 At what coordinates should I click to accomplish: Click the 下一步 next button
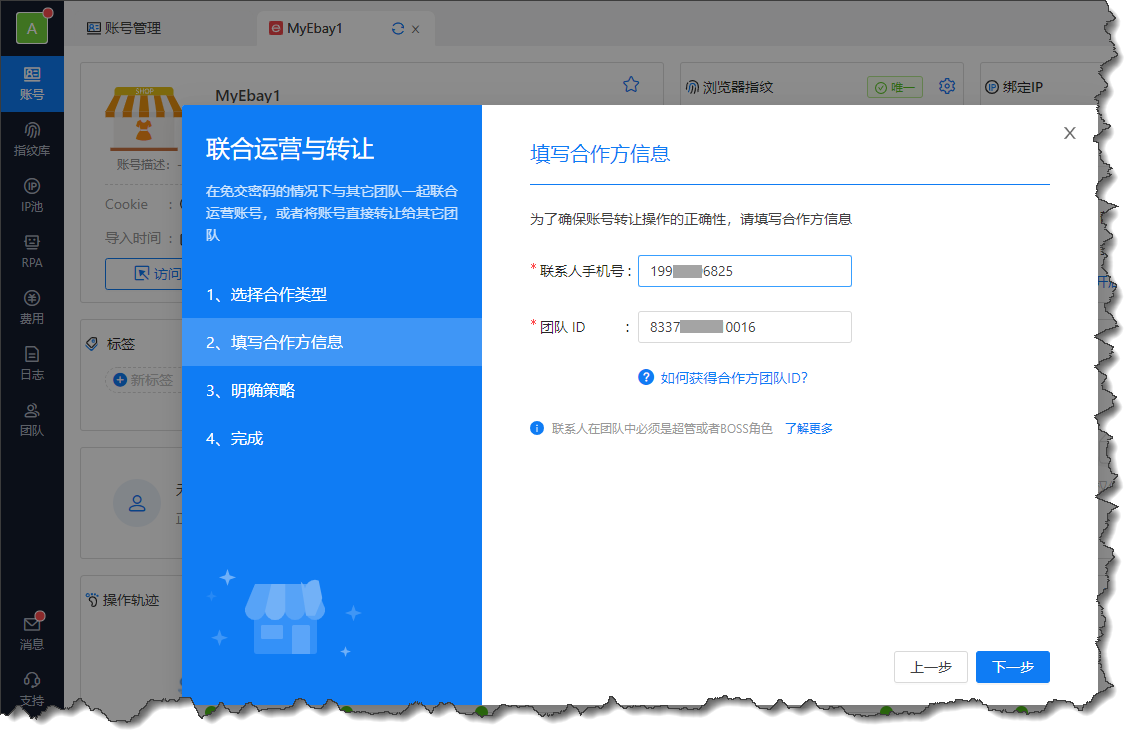[x=1012, y=667]
